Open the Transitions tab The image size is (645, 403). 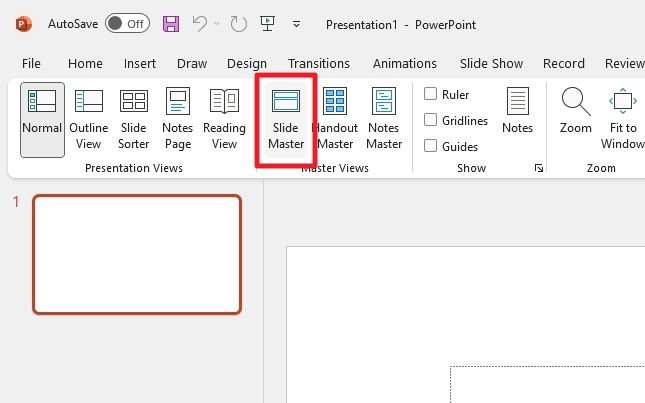pos(319,64)
